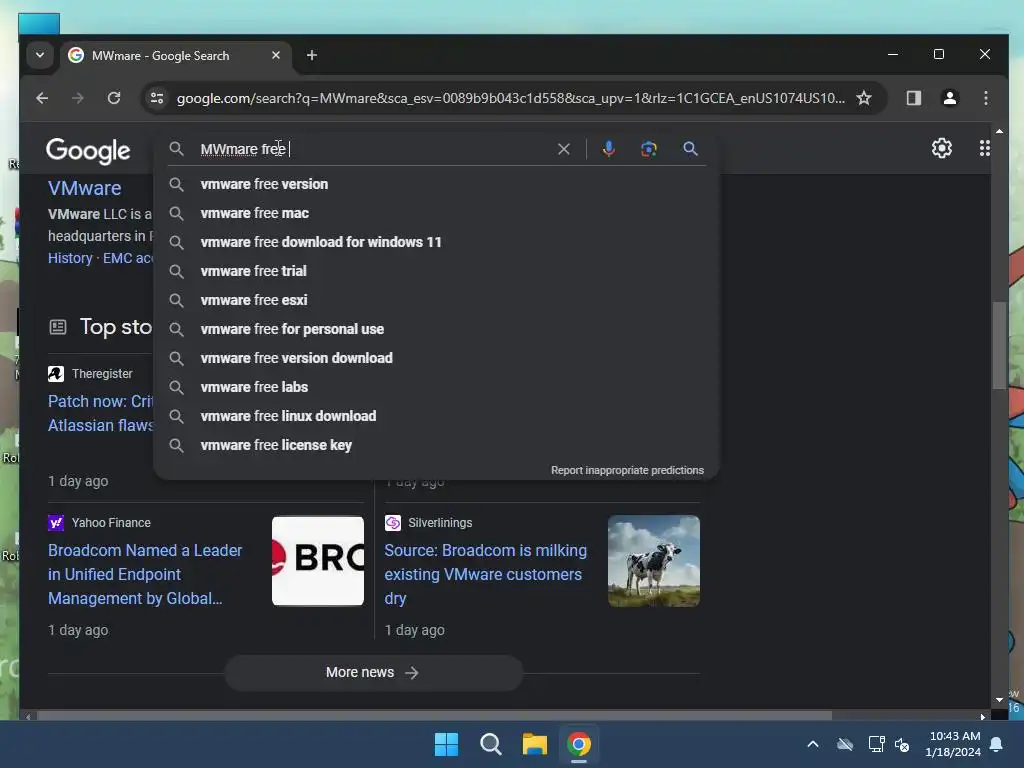
Task: Open Broadcom is milking VMware customers article
Action: (x=485, y=574)
